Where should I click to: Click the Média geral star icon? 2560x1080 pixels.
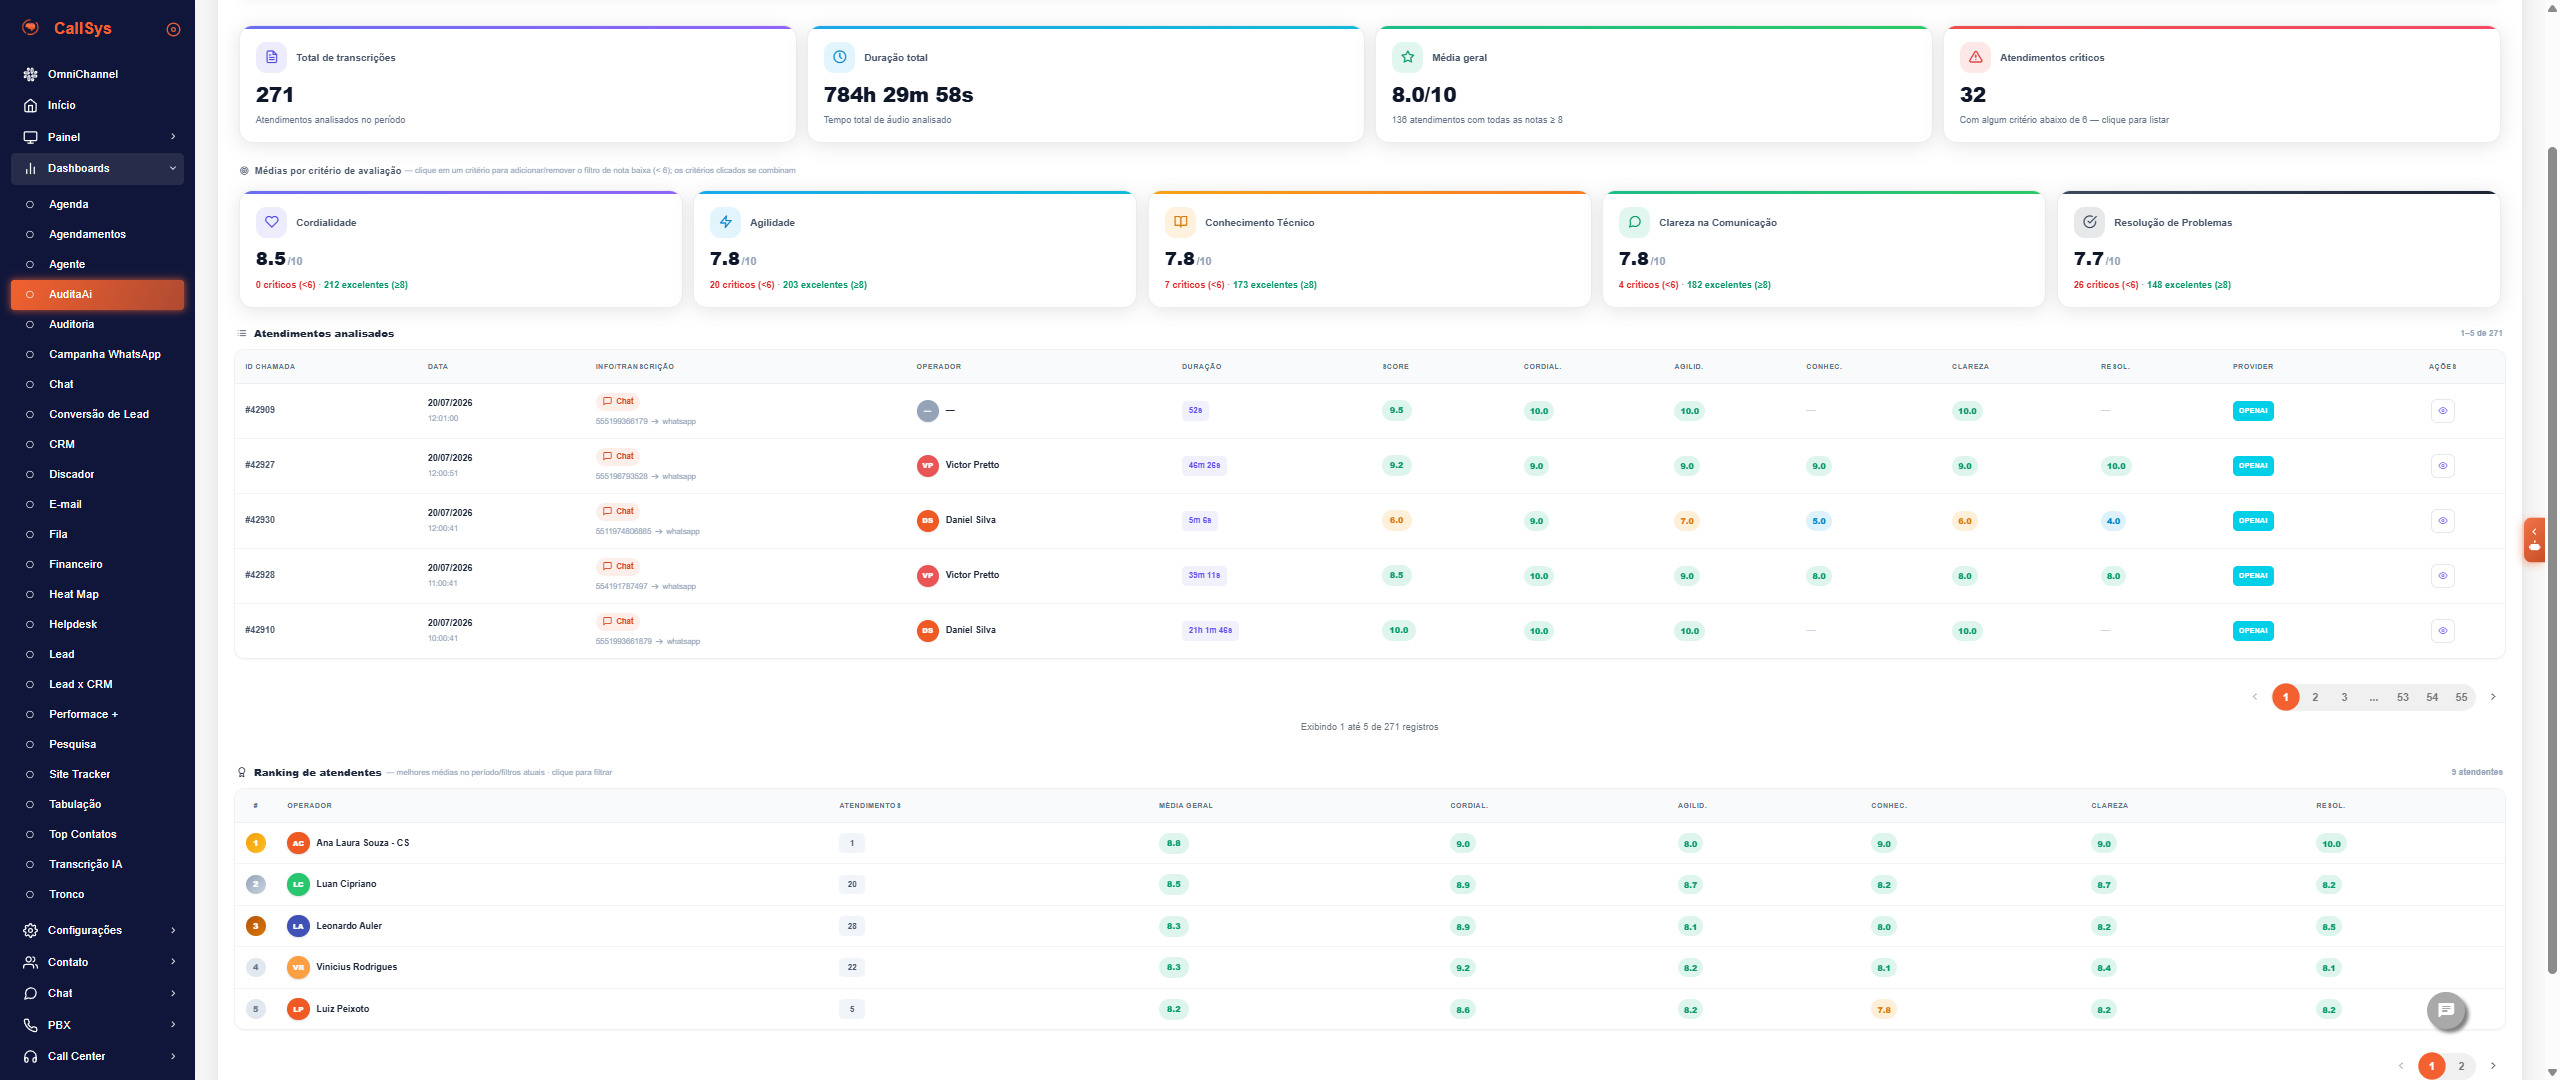[1407, 57]
